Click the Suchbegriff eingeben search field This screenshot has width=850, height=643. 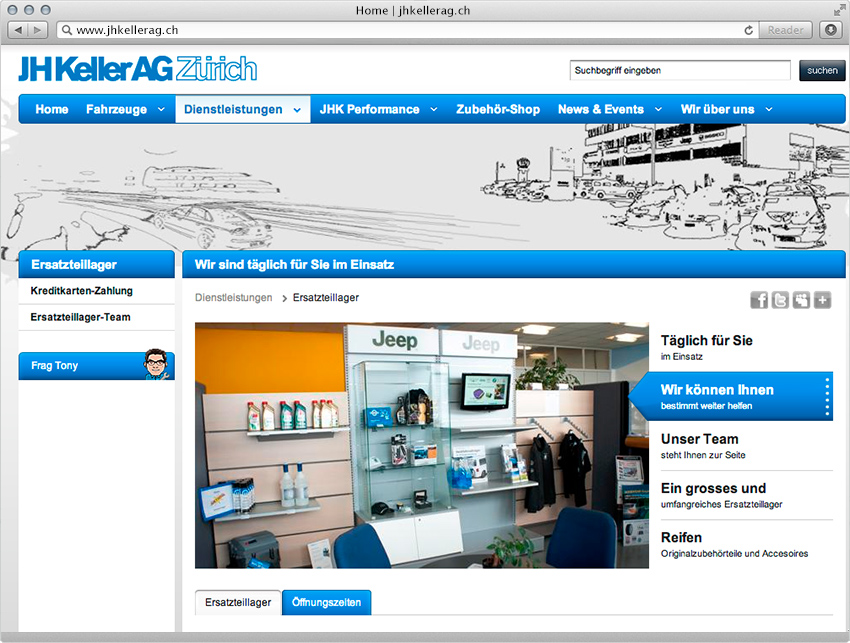pyautogui.click(x=680, y=70)
